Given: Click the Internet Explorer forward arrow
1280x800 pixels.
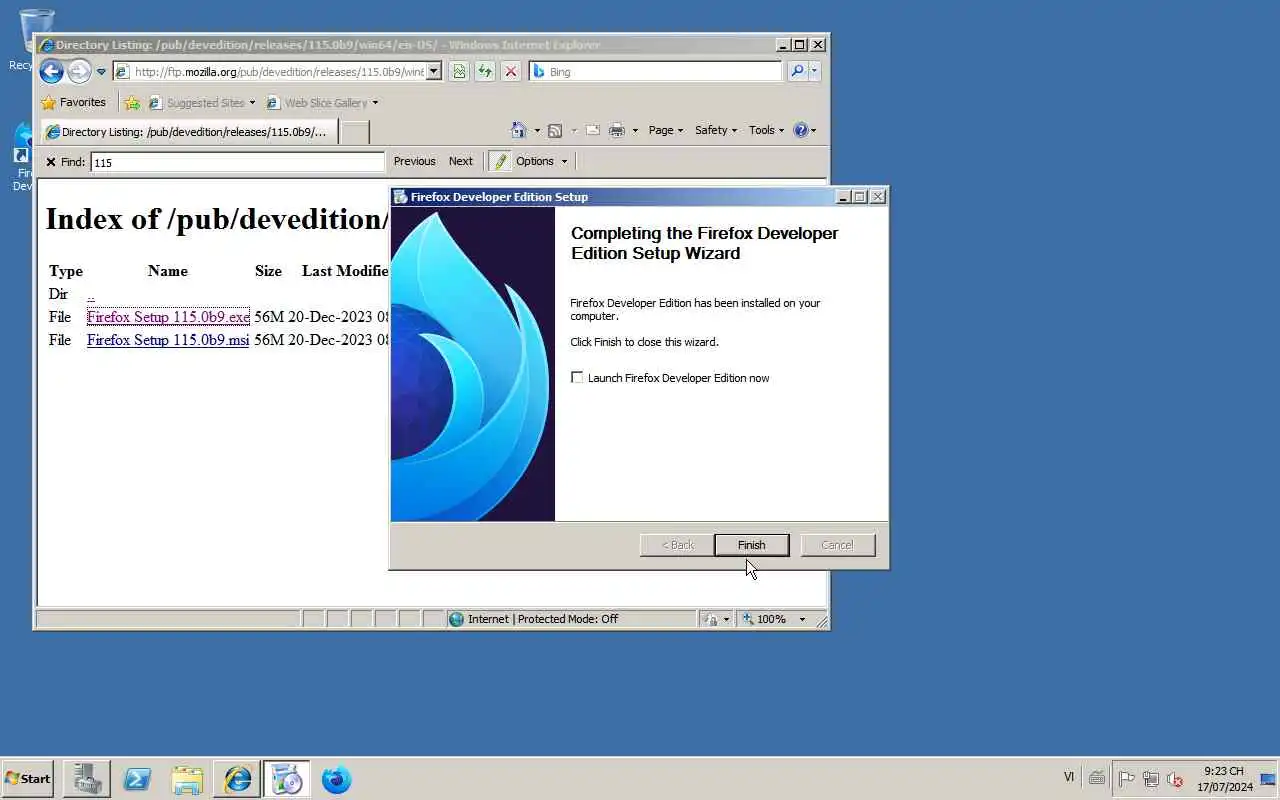Looking at the screenshot, I should click(79, 71).
